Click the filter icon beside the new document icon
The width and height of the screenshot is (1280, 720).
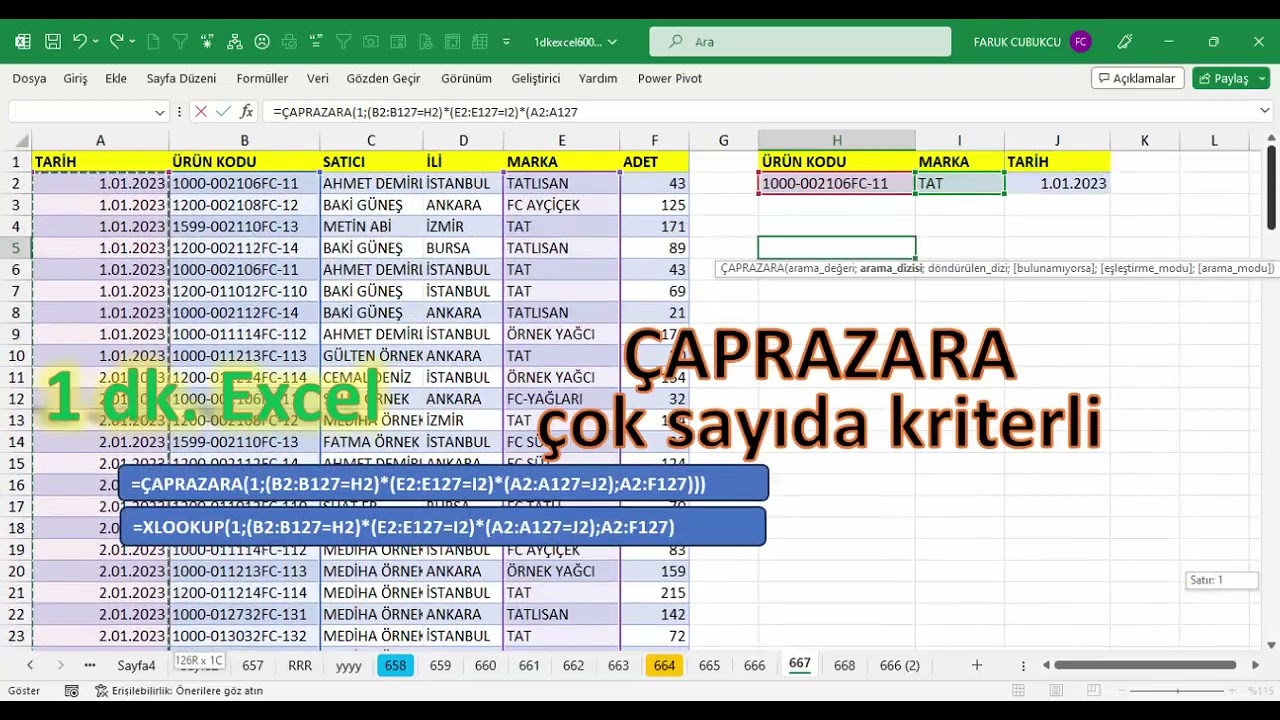click(x=180, y=42)
